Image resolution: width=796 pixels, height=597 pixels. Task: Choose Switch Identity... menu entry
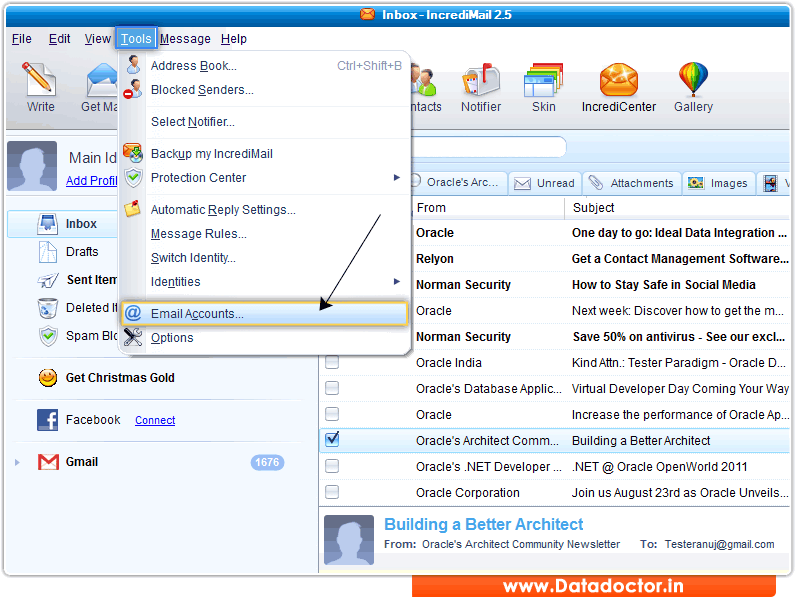193,257
